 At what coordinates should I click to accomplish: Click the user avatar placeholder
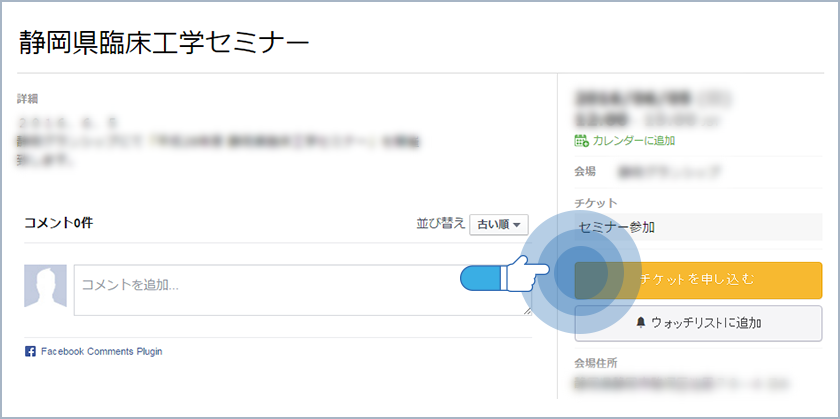coord(46,286)
